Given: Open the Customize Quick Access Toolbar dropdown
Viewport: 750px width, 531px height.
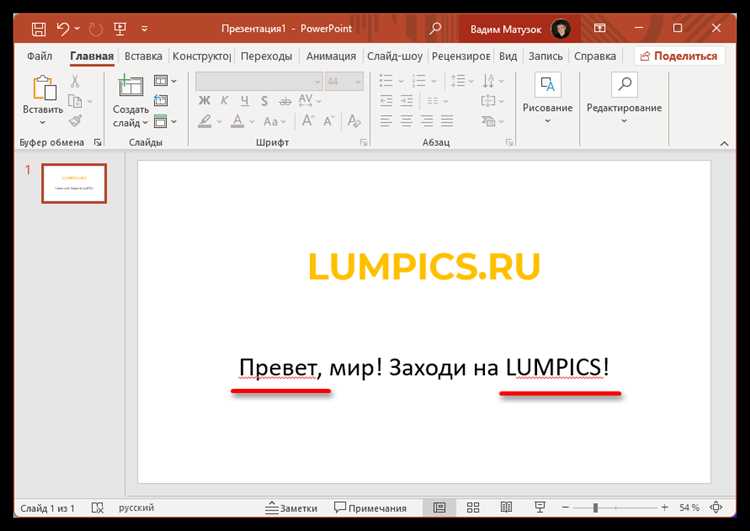Looking at the screenshot, I should (x=144, y=29).
